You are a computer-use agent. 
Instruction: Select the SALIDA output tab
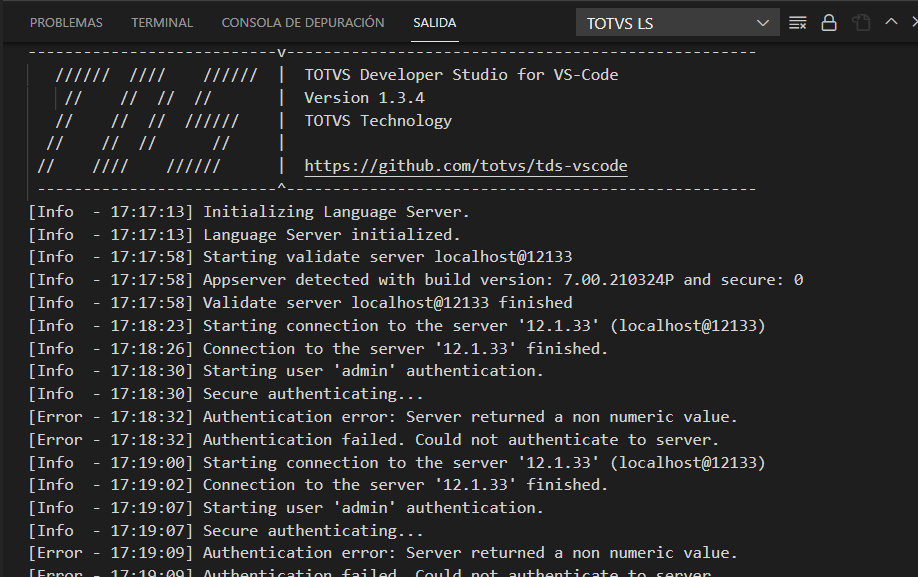(434, 23)
